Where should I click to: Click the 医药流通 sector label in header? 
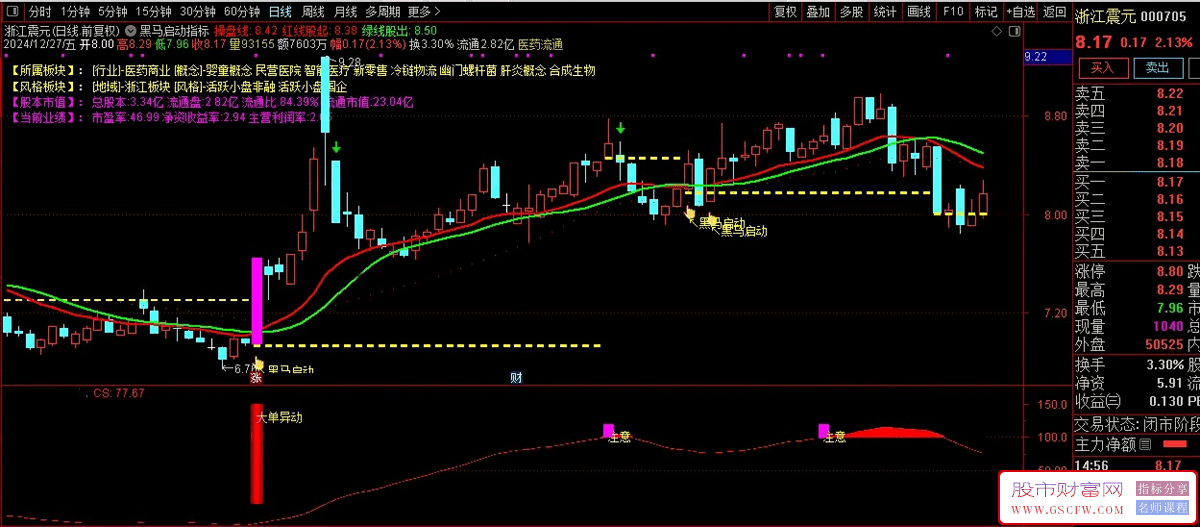[540, 45]
